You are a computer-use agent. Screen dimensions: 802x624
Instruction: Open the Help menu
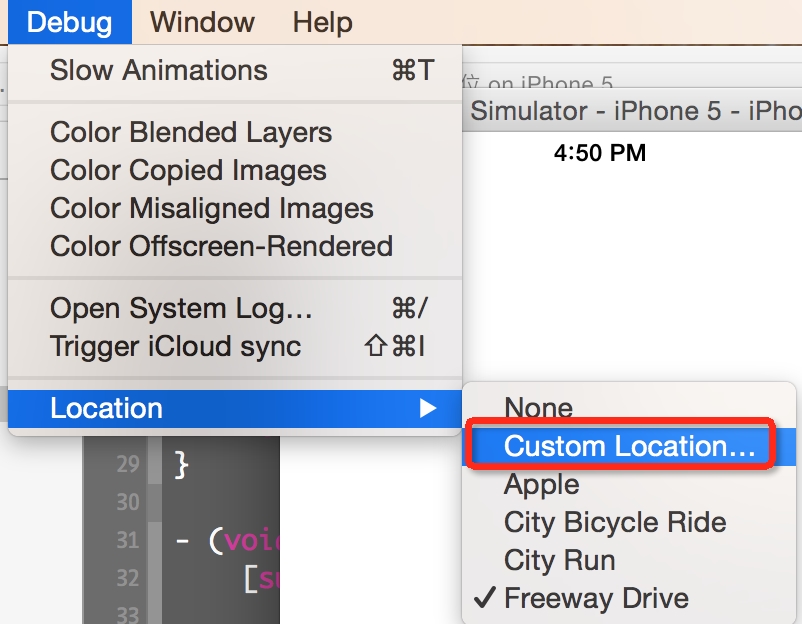coord(322,22)
